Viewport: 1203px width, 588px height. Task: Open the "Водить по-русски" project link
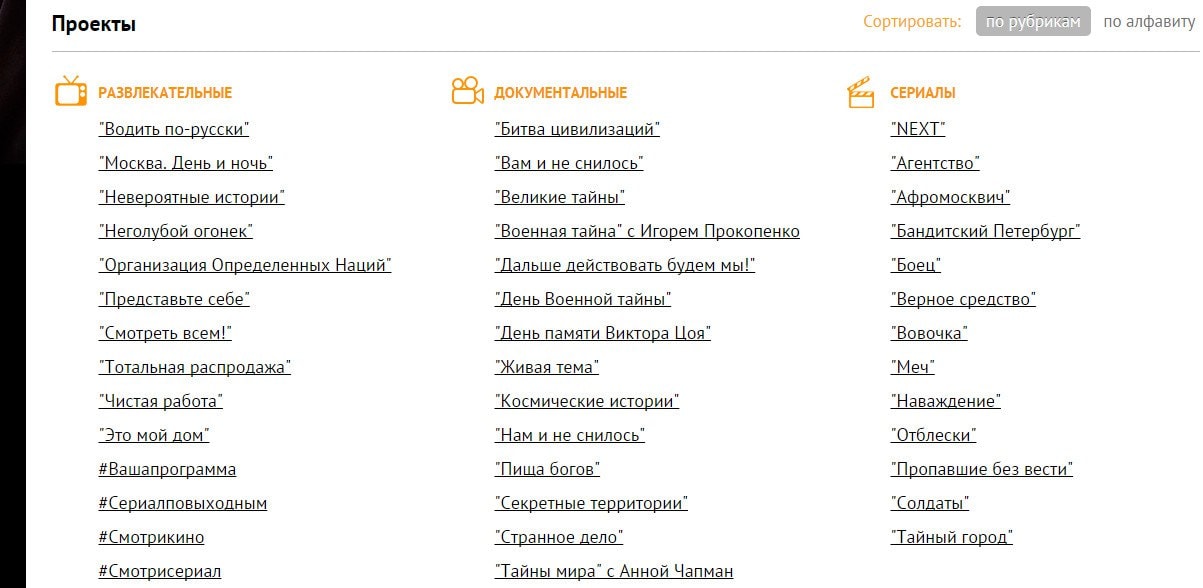coord(174,129)
